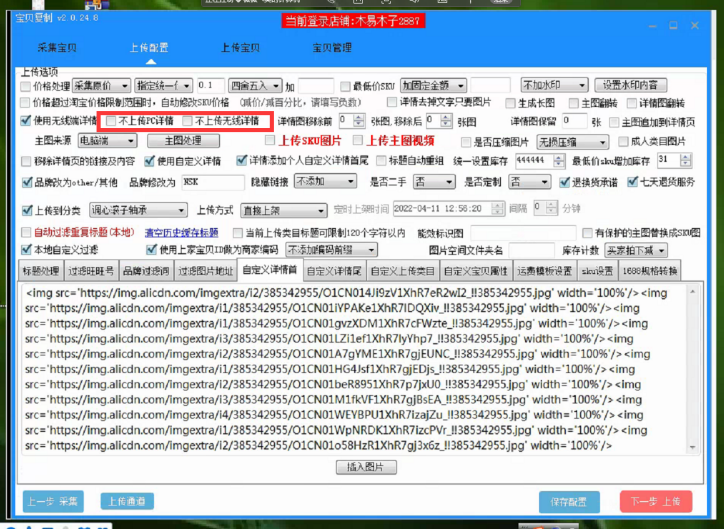Image resolution: width=724 pixels, height=529 pixels.
Task: Click the 保存配置 button
Action: [x=569, y=502]
